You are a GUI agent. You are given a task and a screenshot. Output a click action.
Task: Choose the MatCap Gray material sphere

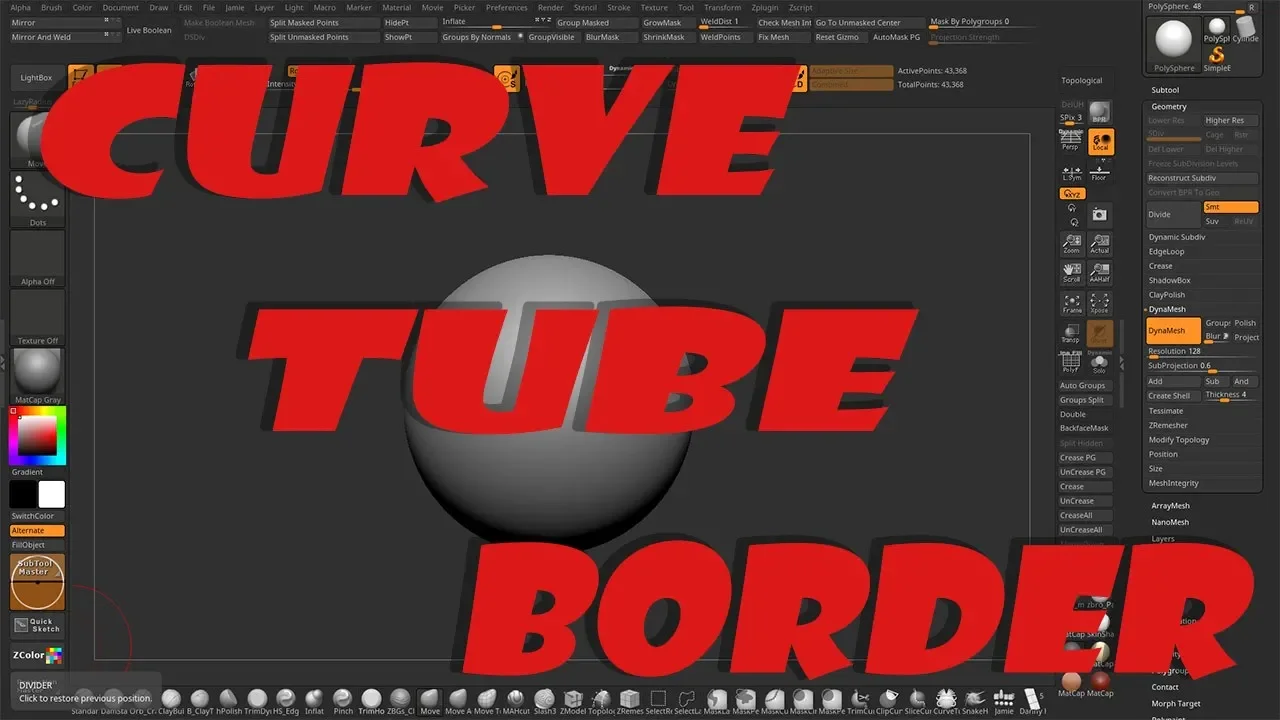(x=37, y=376)
